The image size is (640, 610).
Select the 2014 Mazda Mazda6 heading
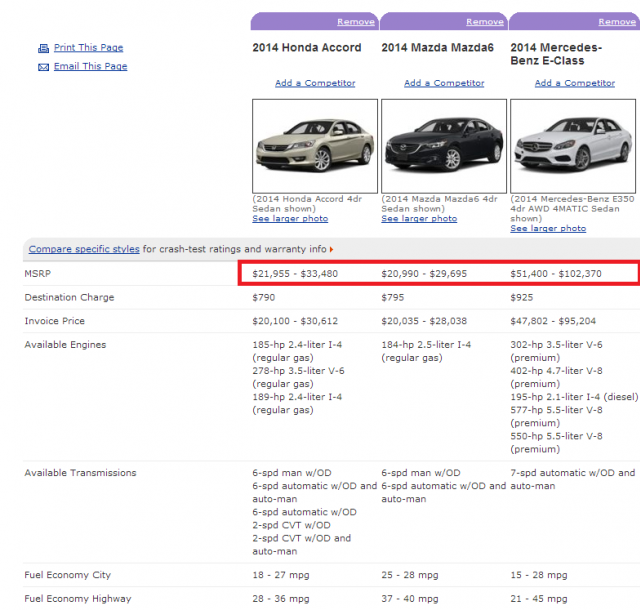coord(438,47)
